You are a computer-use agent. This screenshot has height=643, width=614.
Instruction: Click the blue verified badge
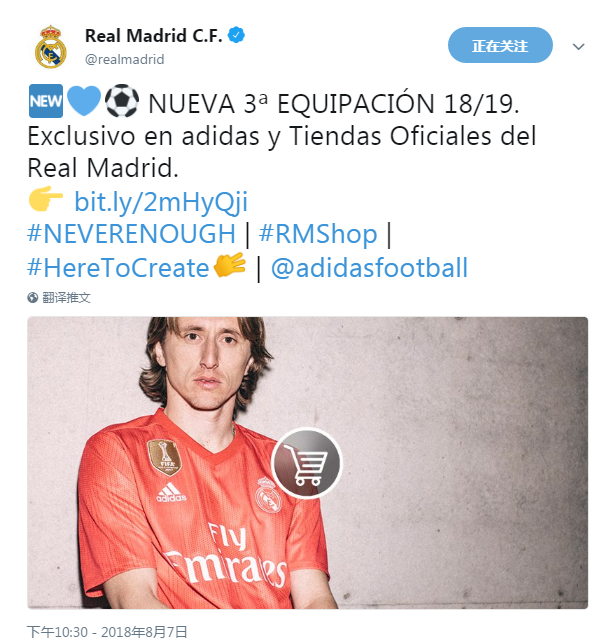pyautogui.click(x=236, y=35)
